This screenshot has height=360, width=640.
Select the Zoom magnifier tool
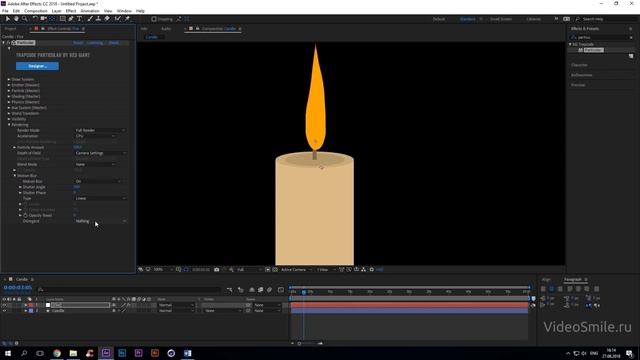[x=24, y=19]
